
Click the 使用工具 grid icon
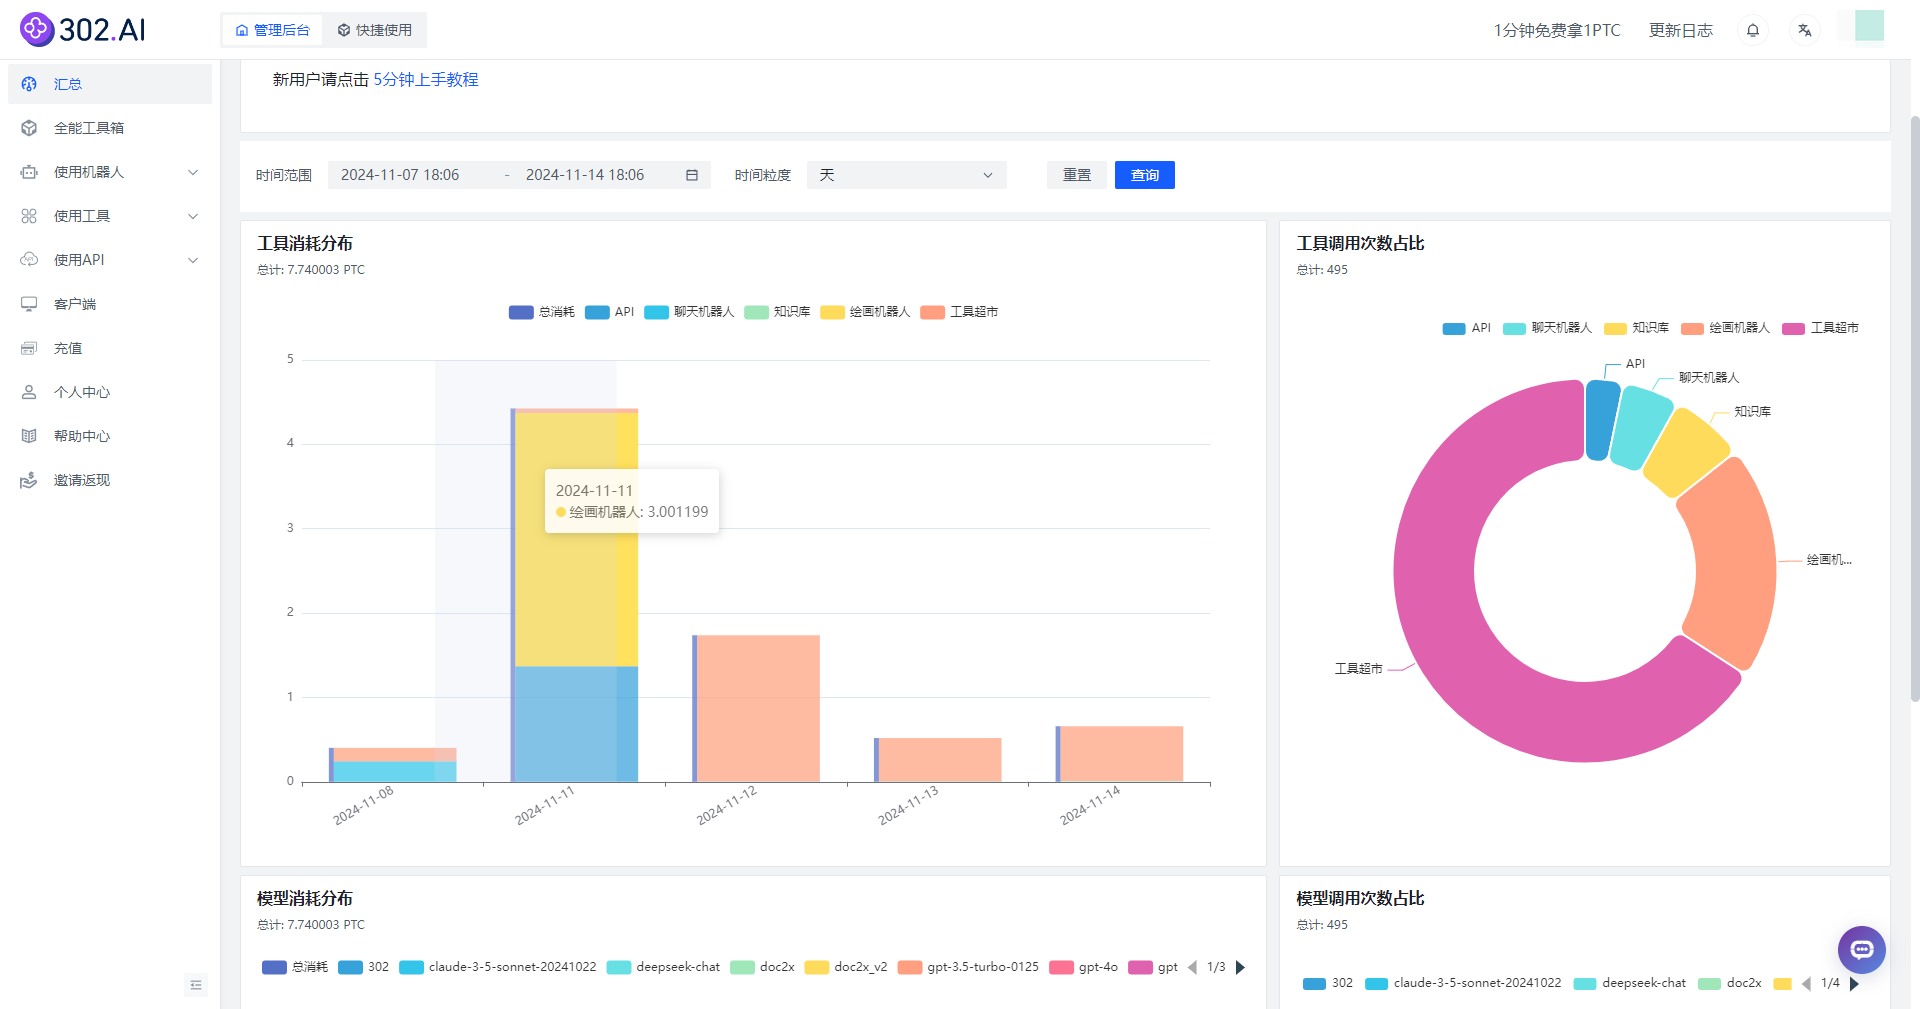[29, 216]
